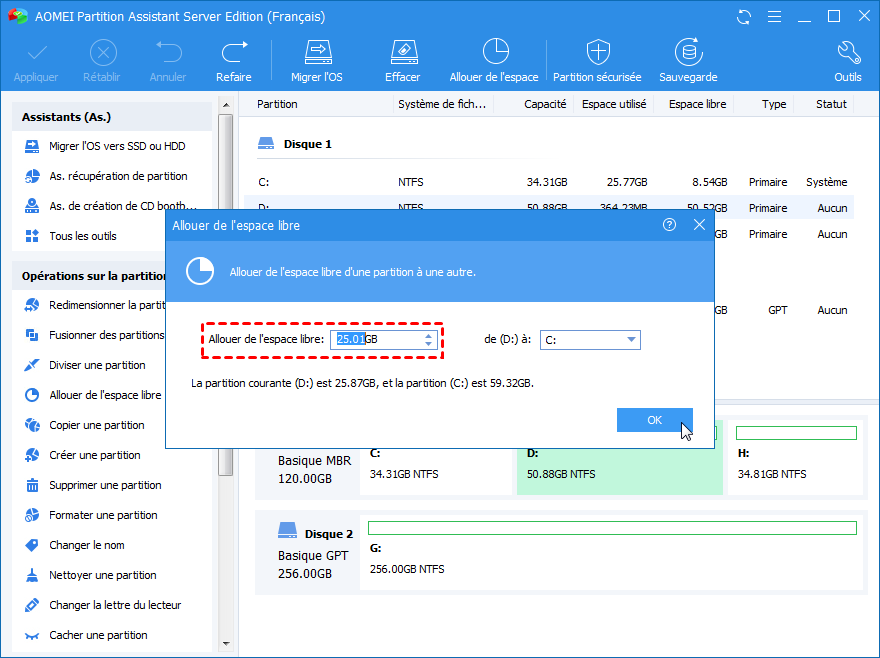Click the Statut column header
This screenshot has width=880, height=658.
(x=831, y=104)
